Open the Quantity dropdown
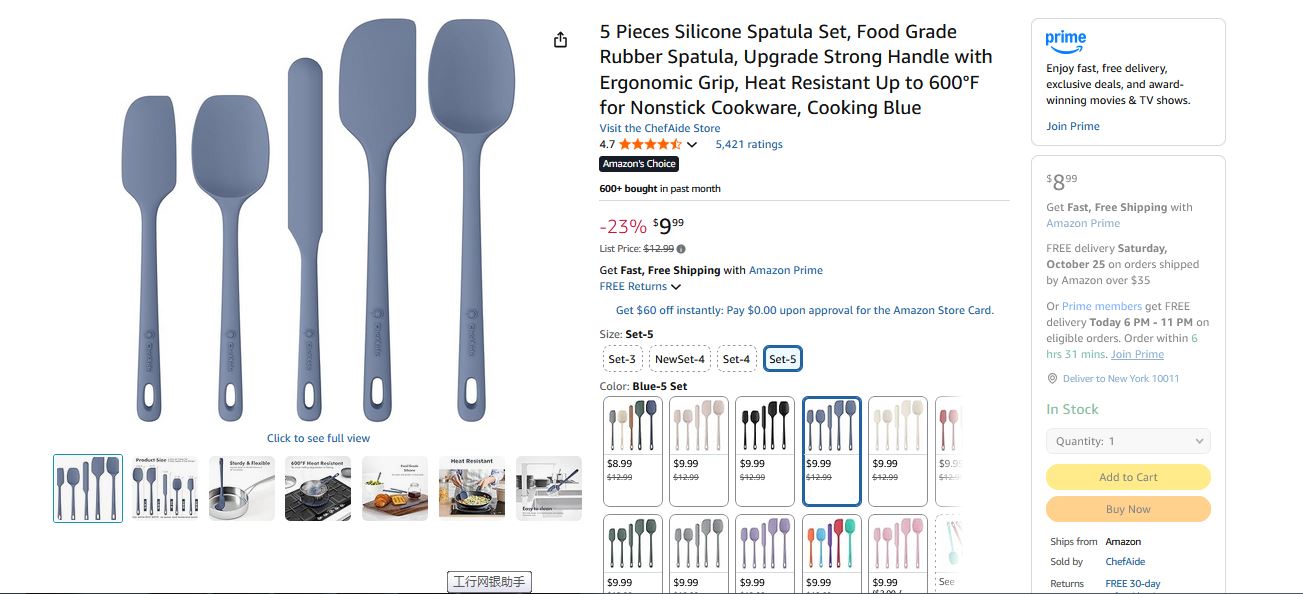The width and height of the screenshot is (1303, 594). pyautogui.click(x=1128, y=441)
